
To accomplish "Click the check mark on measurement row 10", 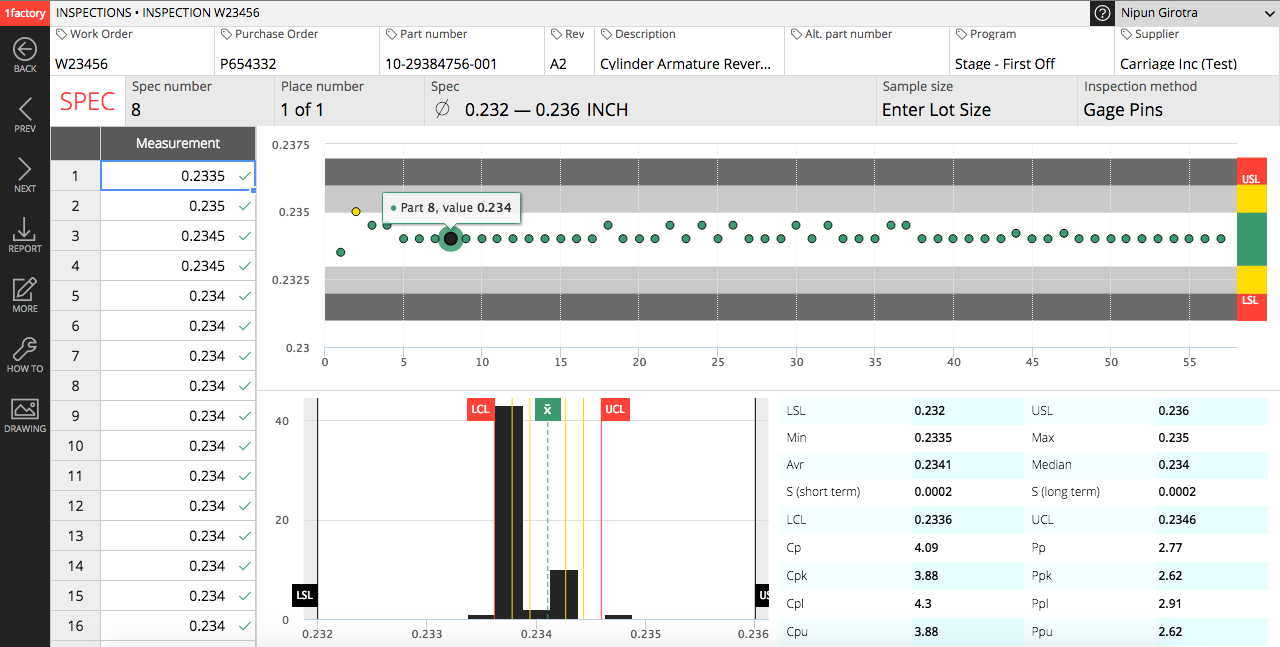I will (x=245, y=446).
